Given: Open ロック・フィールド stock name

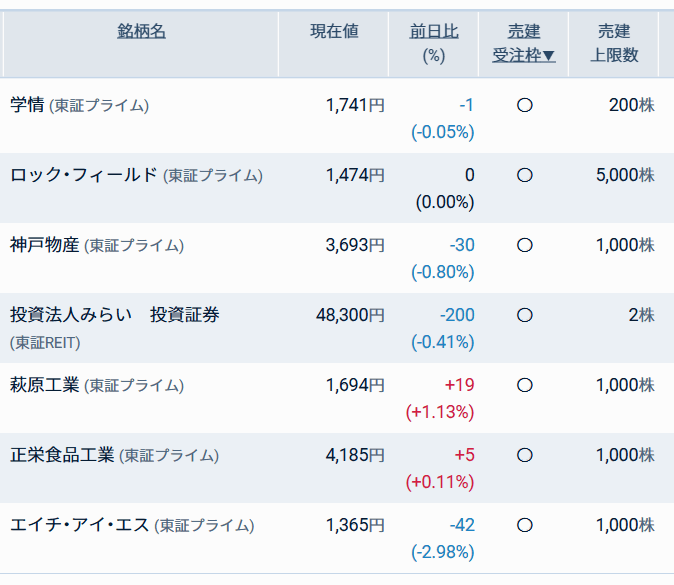Looking at the screenshot, I should (84, 175).
